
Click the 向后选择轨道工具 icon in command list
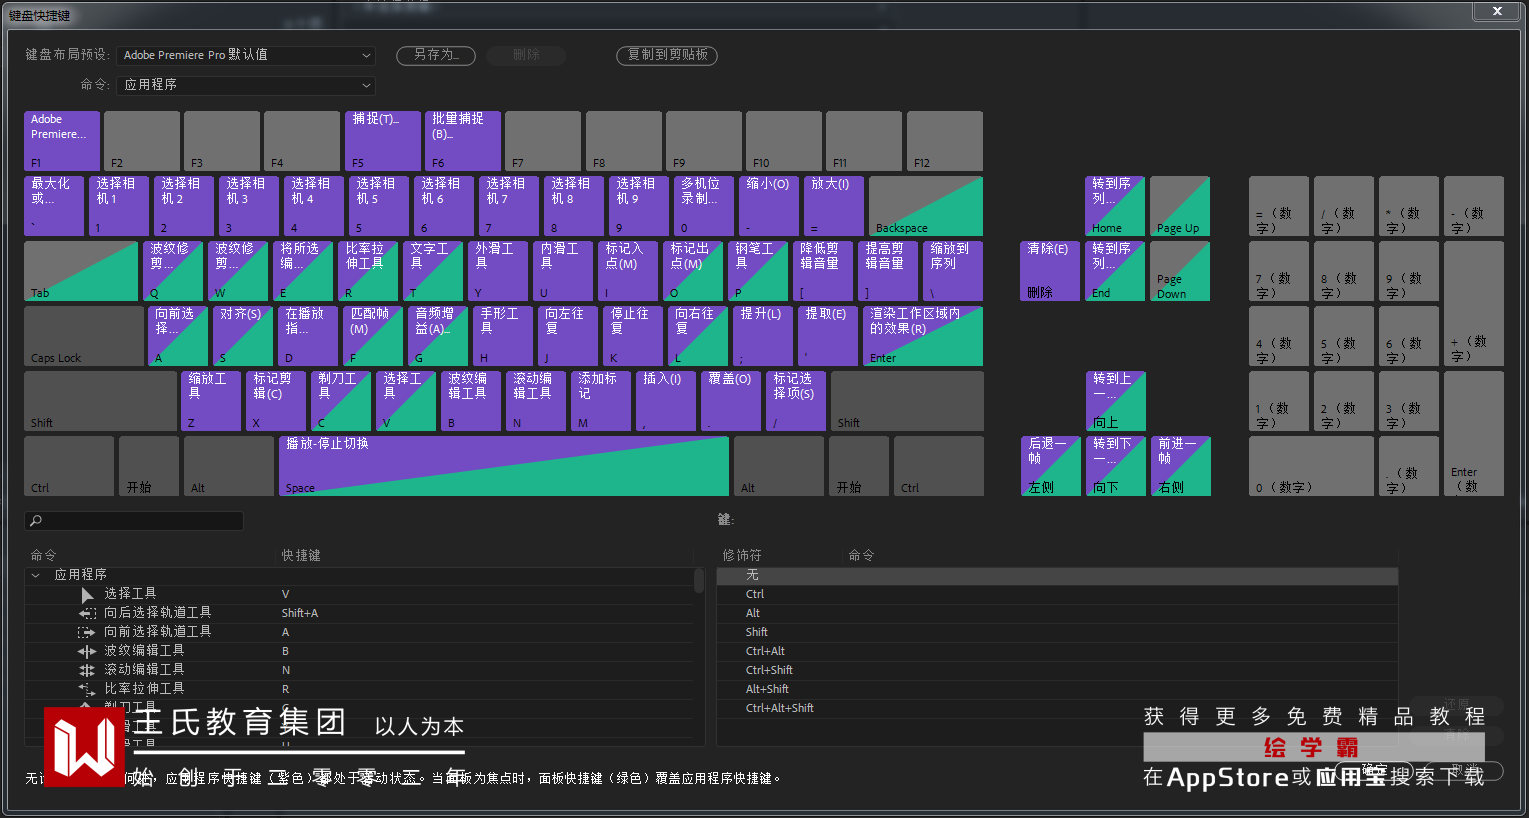(x=87, y=613)
